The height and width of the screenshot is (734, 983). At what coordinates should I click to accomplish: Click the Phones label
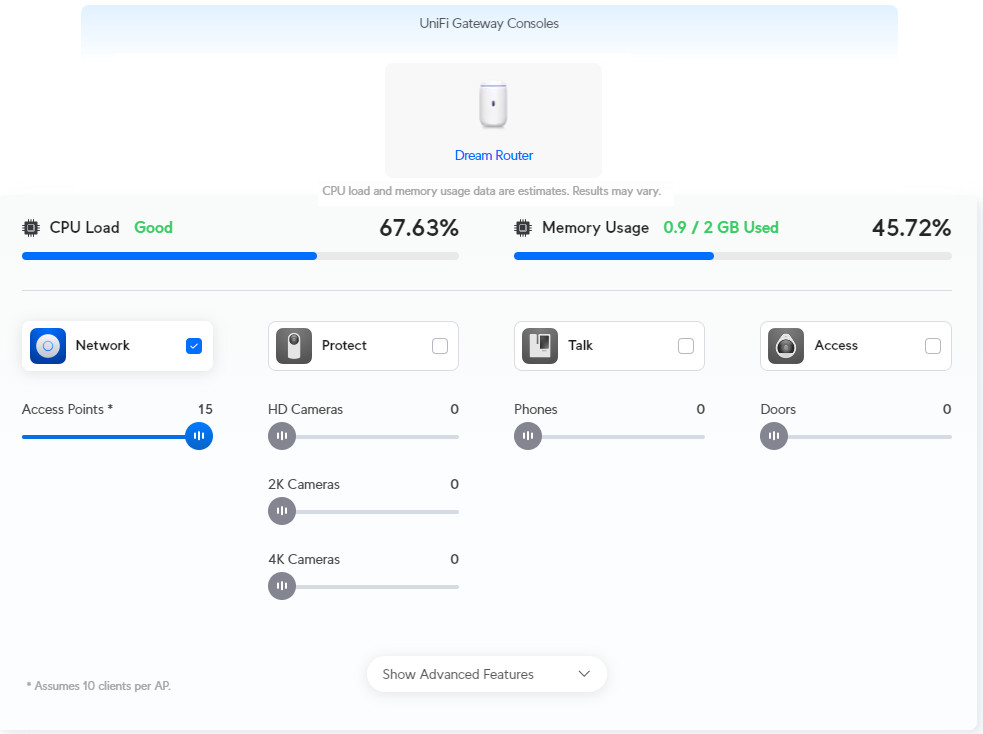click(x=535, y=409)
